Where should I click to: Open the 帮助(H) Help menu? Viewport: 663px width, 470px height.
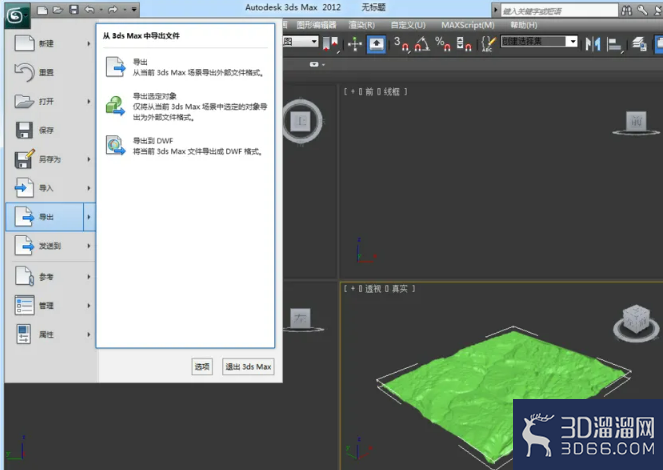coord(523,25)
